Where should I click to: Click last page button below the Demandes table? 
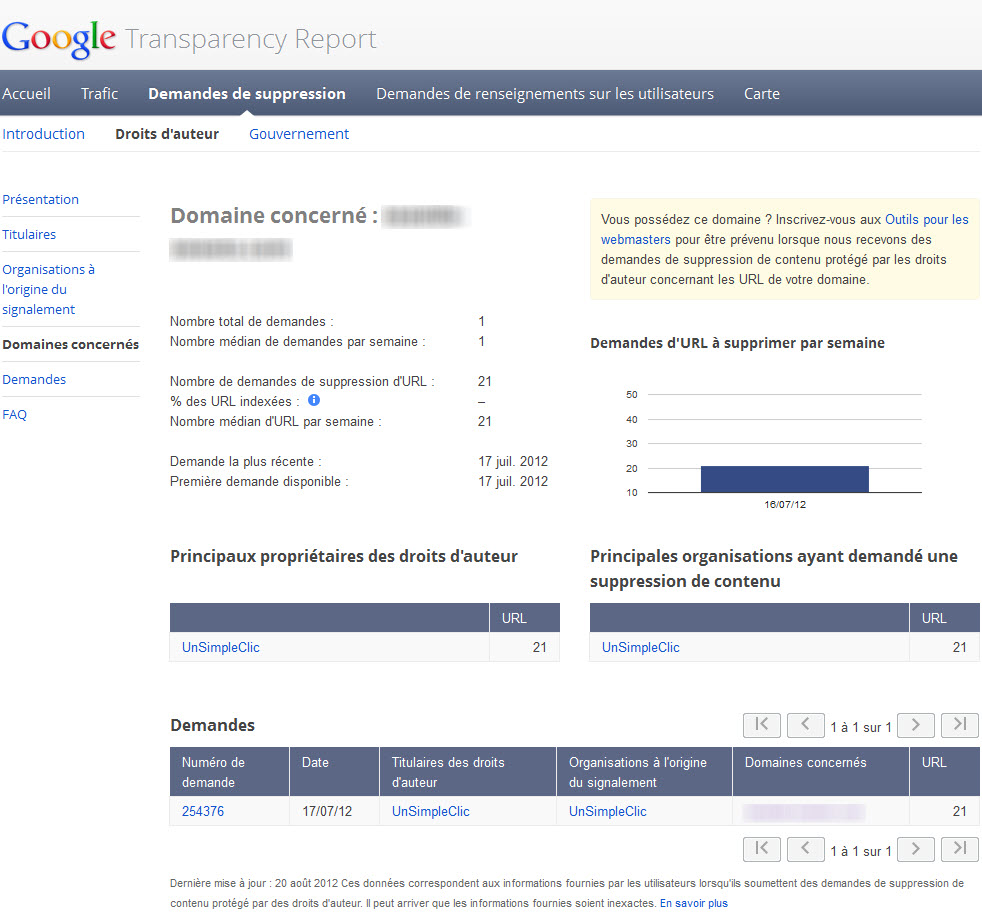(x=960, y=849)
